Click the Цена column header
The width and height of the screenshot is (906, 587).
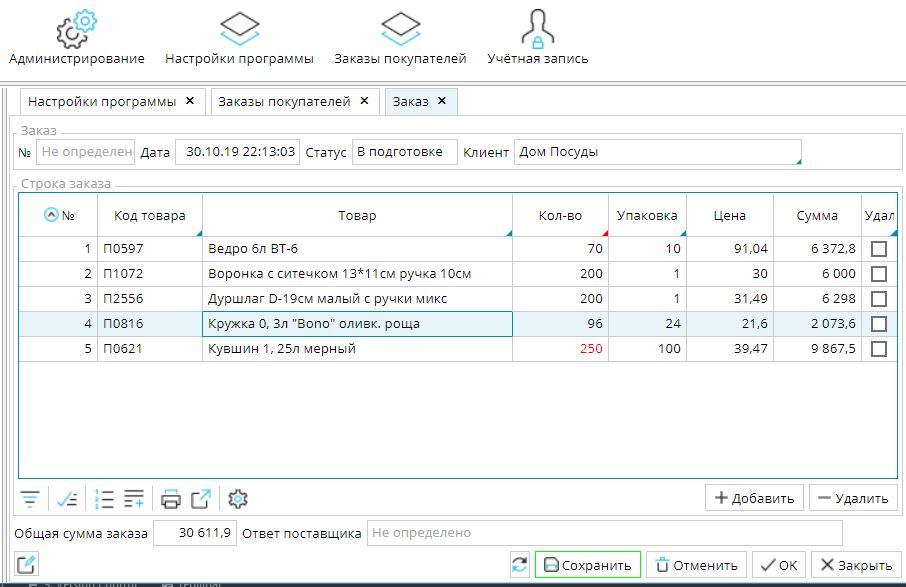(x=730, y=216)
